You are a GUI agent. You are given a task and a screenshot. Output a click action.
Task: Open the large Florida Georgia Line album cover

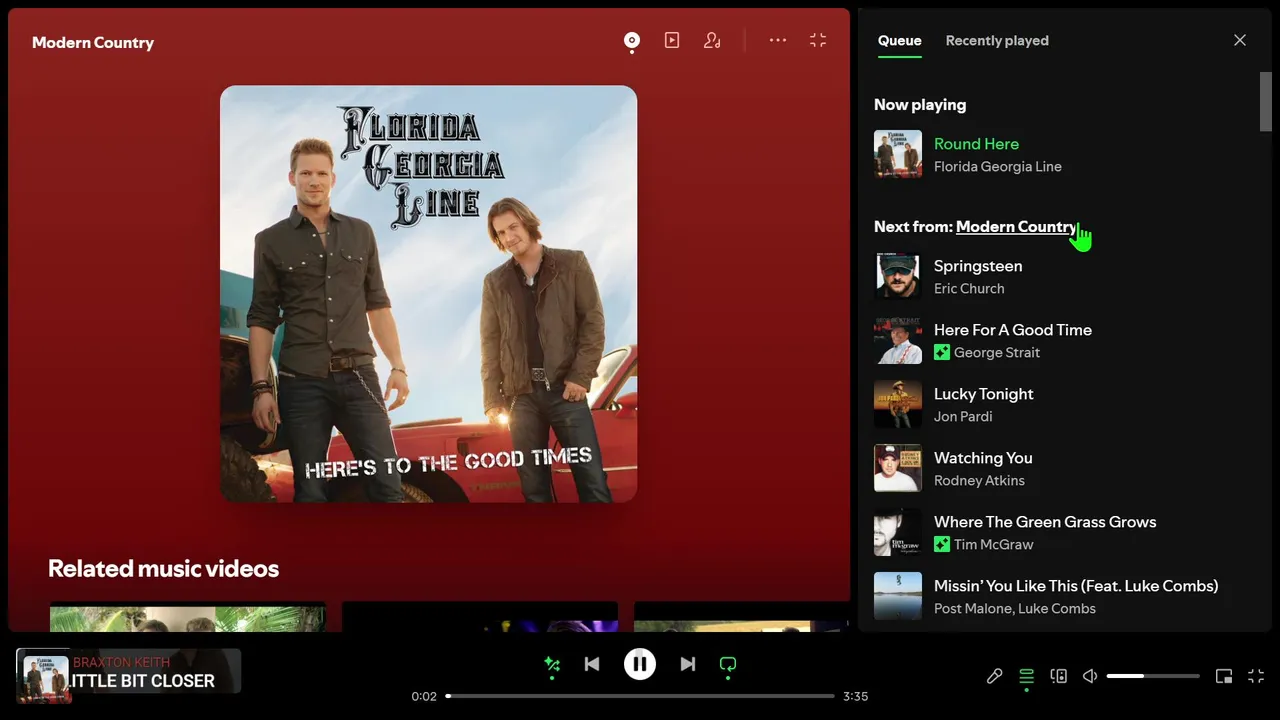[x=428, y=294]
